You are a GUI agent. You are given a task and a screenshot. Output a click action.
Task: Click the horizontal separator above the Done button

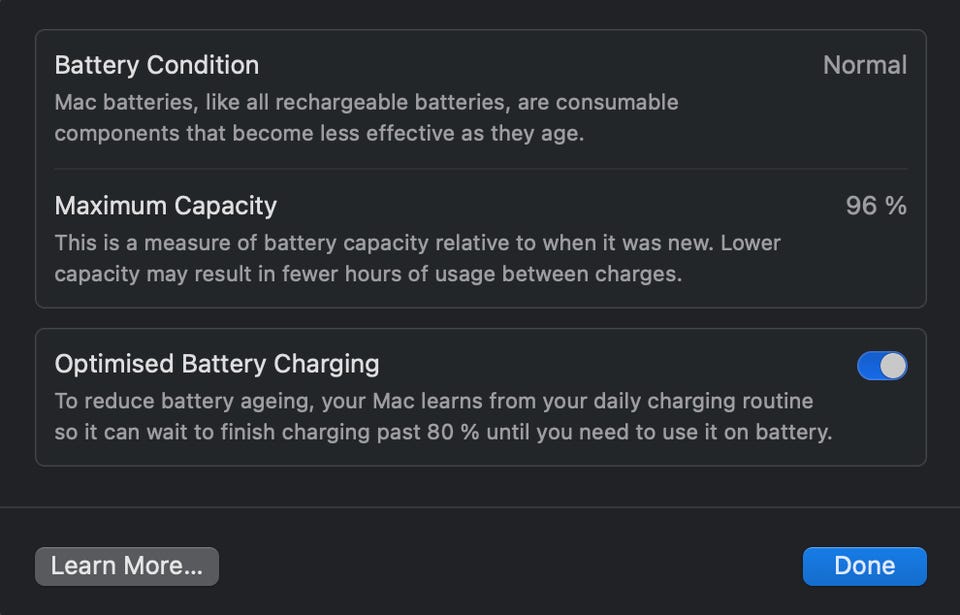point(480,507)
